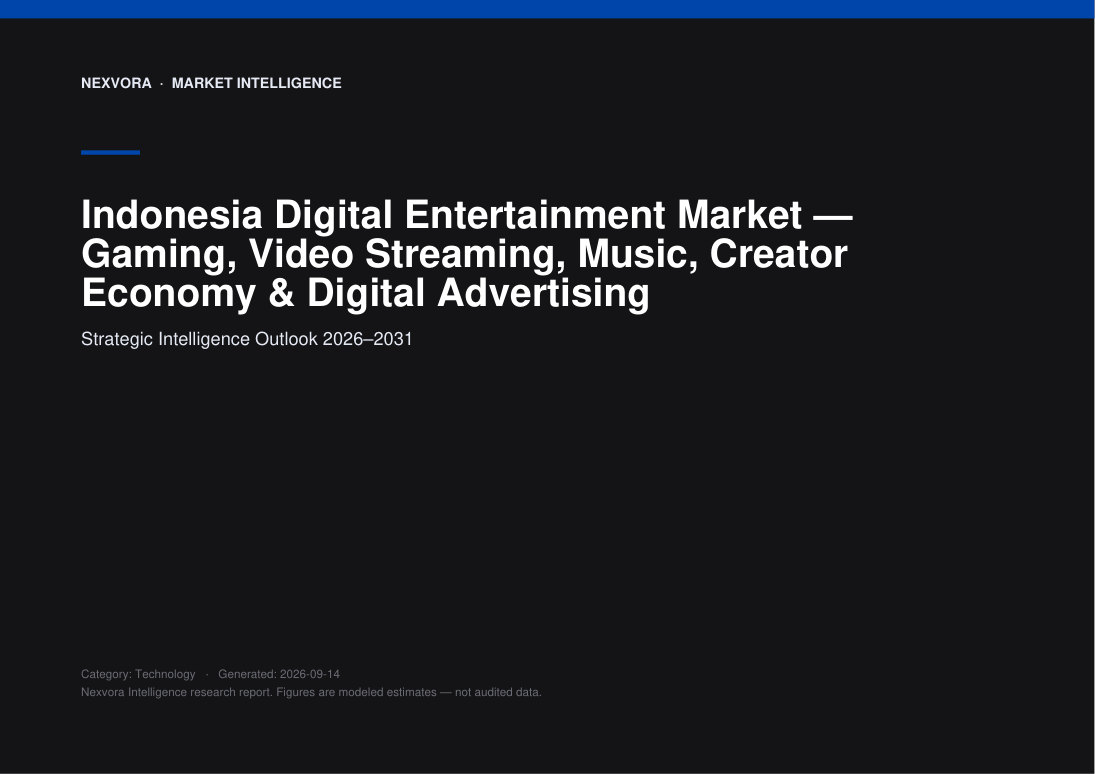Click the word Indonesia in title

coord(172,214)
